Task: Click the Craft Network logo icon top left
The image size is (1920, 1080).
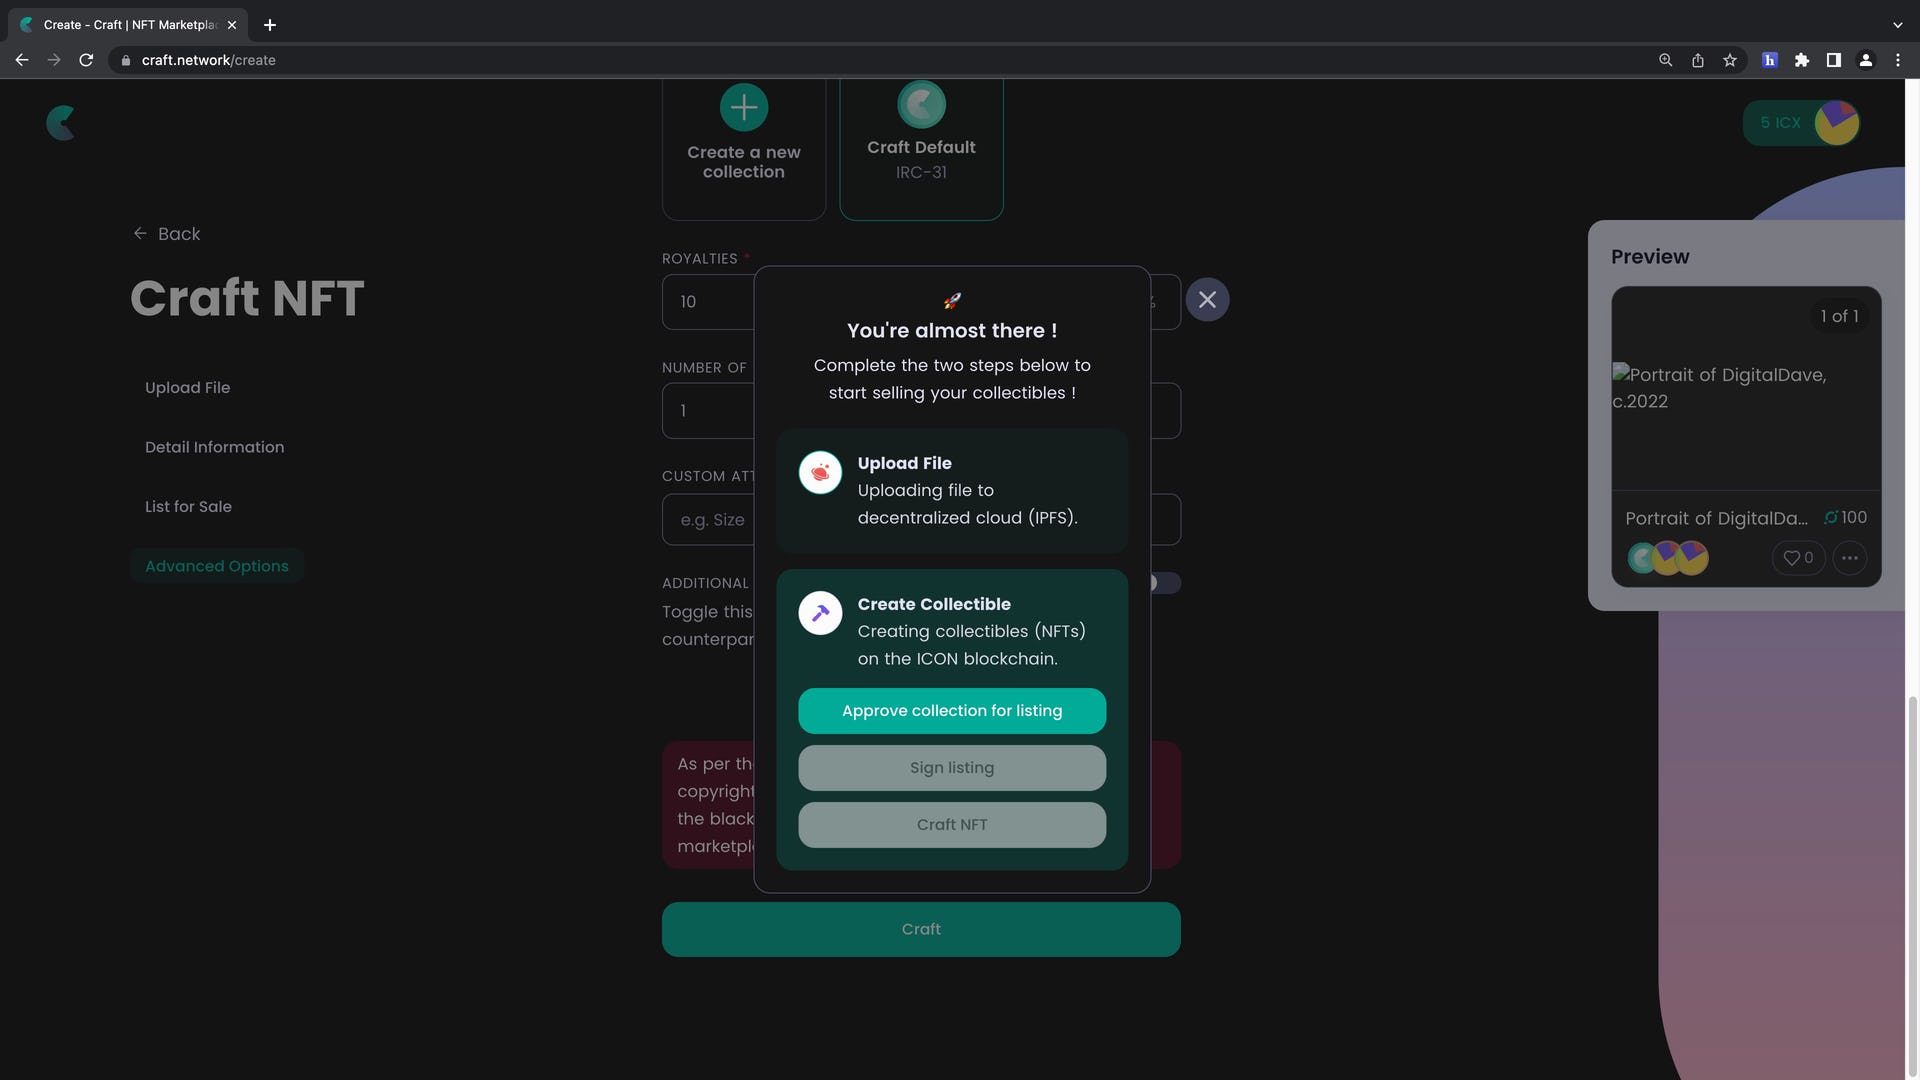Action: (x=59, y=123)
